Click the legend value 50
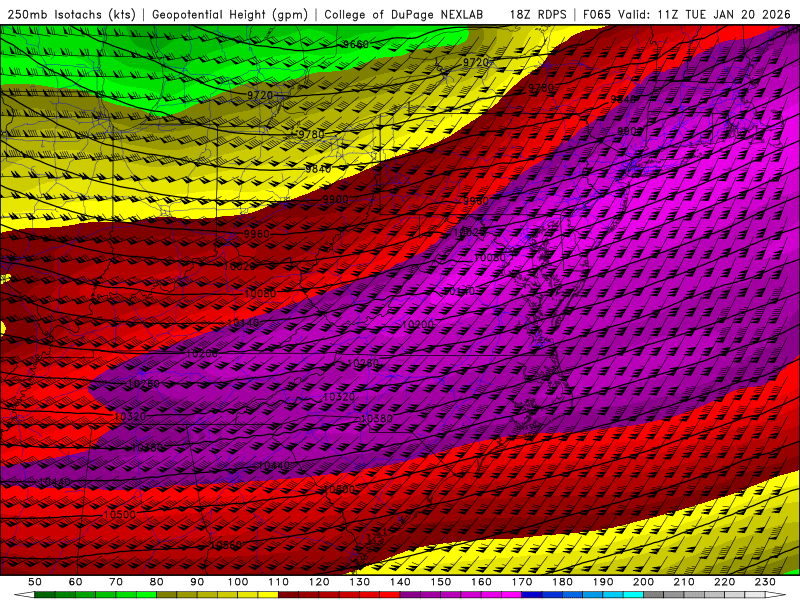 pyautogui.click(x=34, y=582)
